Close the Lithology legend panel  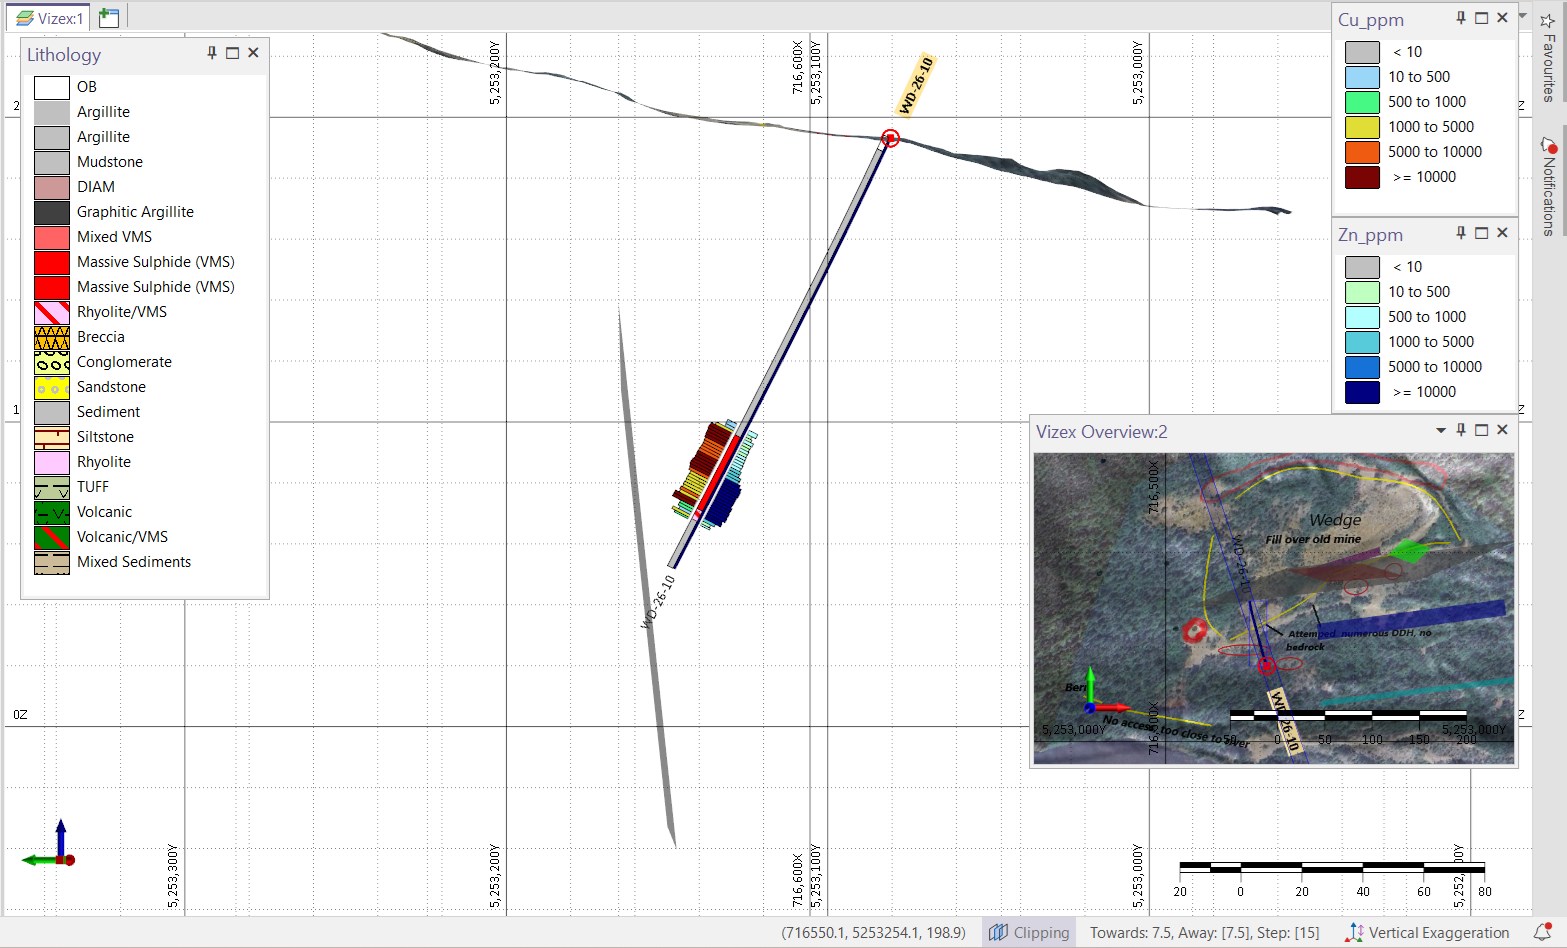click(x=254, y=53)
